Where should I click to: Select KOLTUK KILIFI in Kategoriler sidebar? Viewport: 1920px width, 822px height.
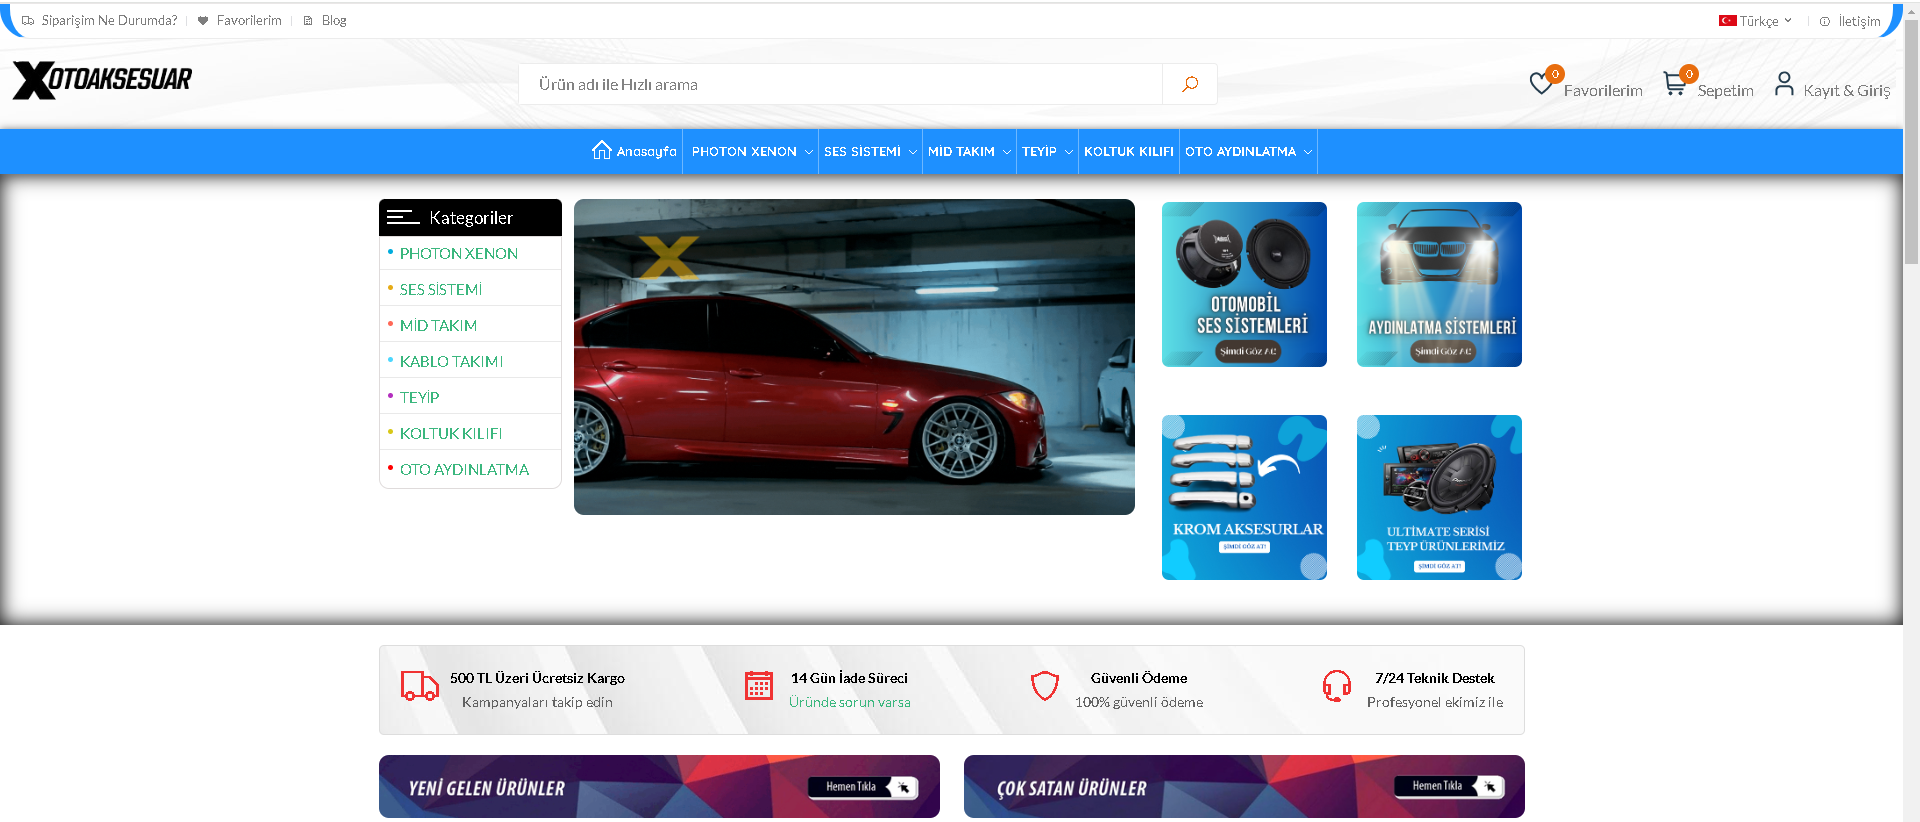[451, 433]
